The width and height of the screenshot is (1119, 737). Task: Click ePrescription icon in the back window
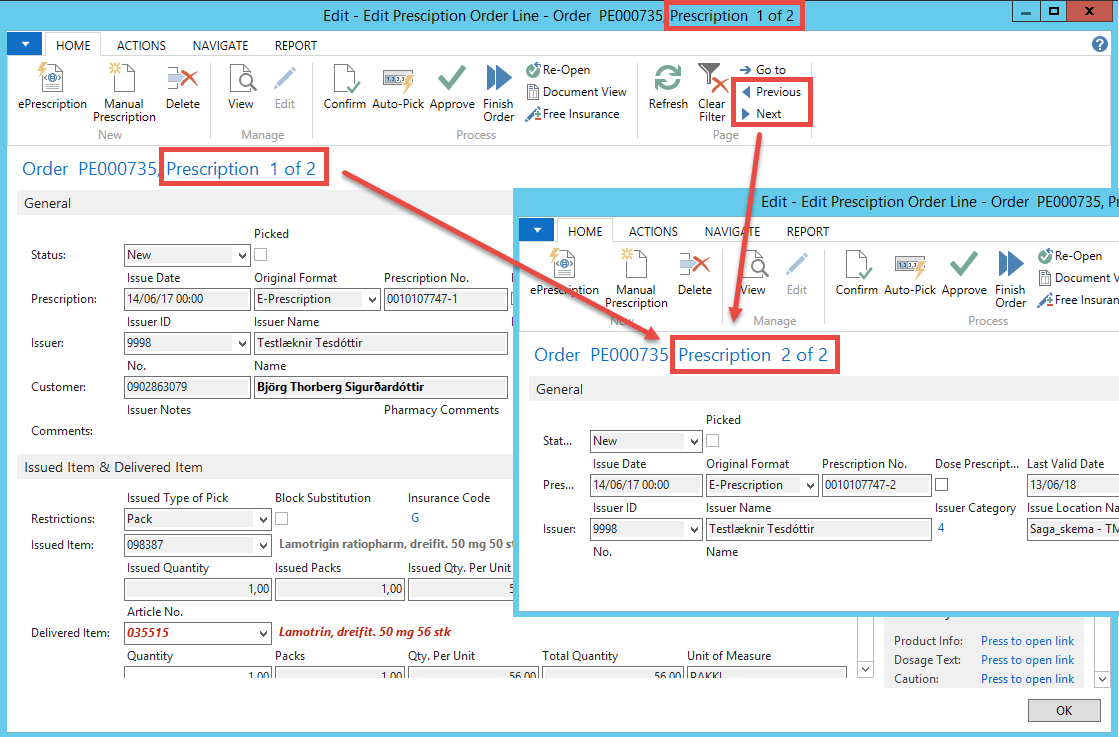52,80
